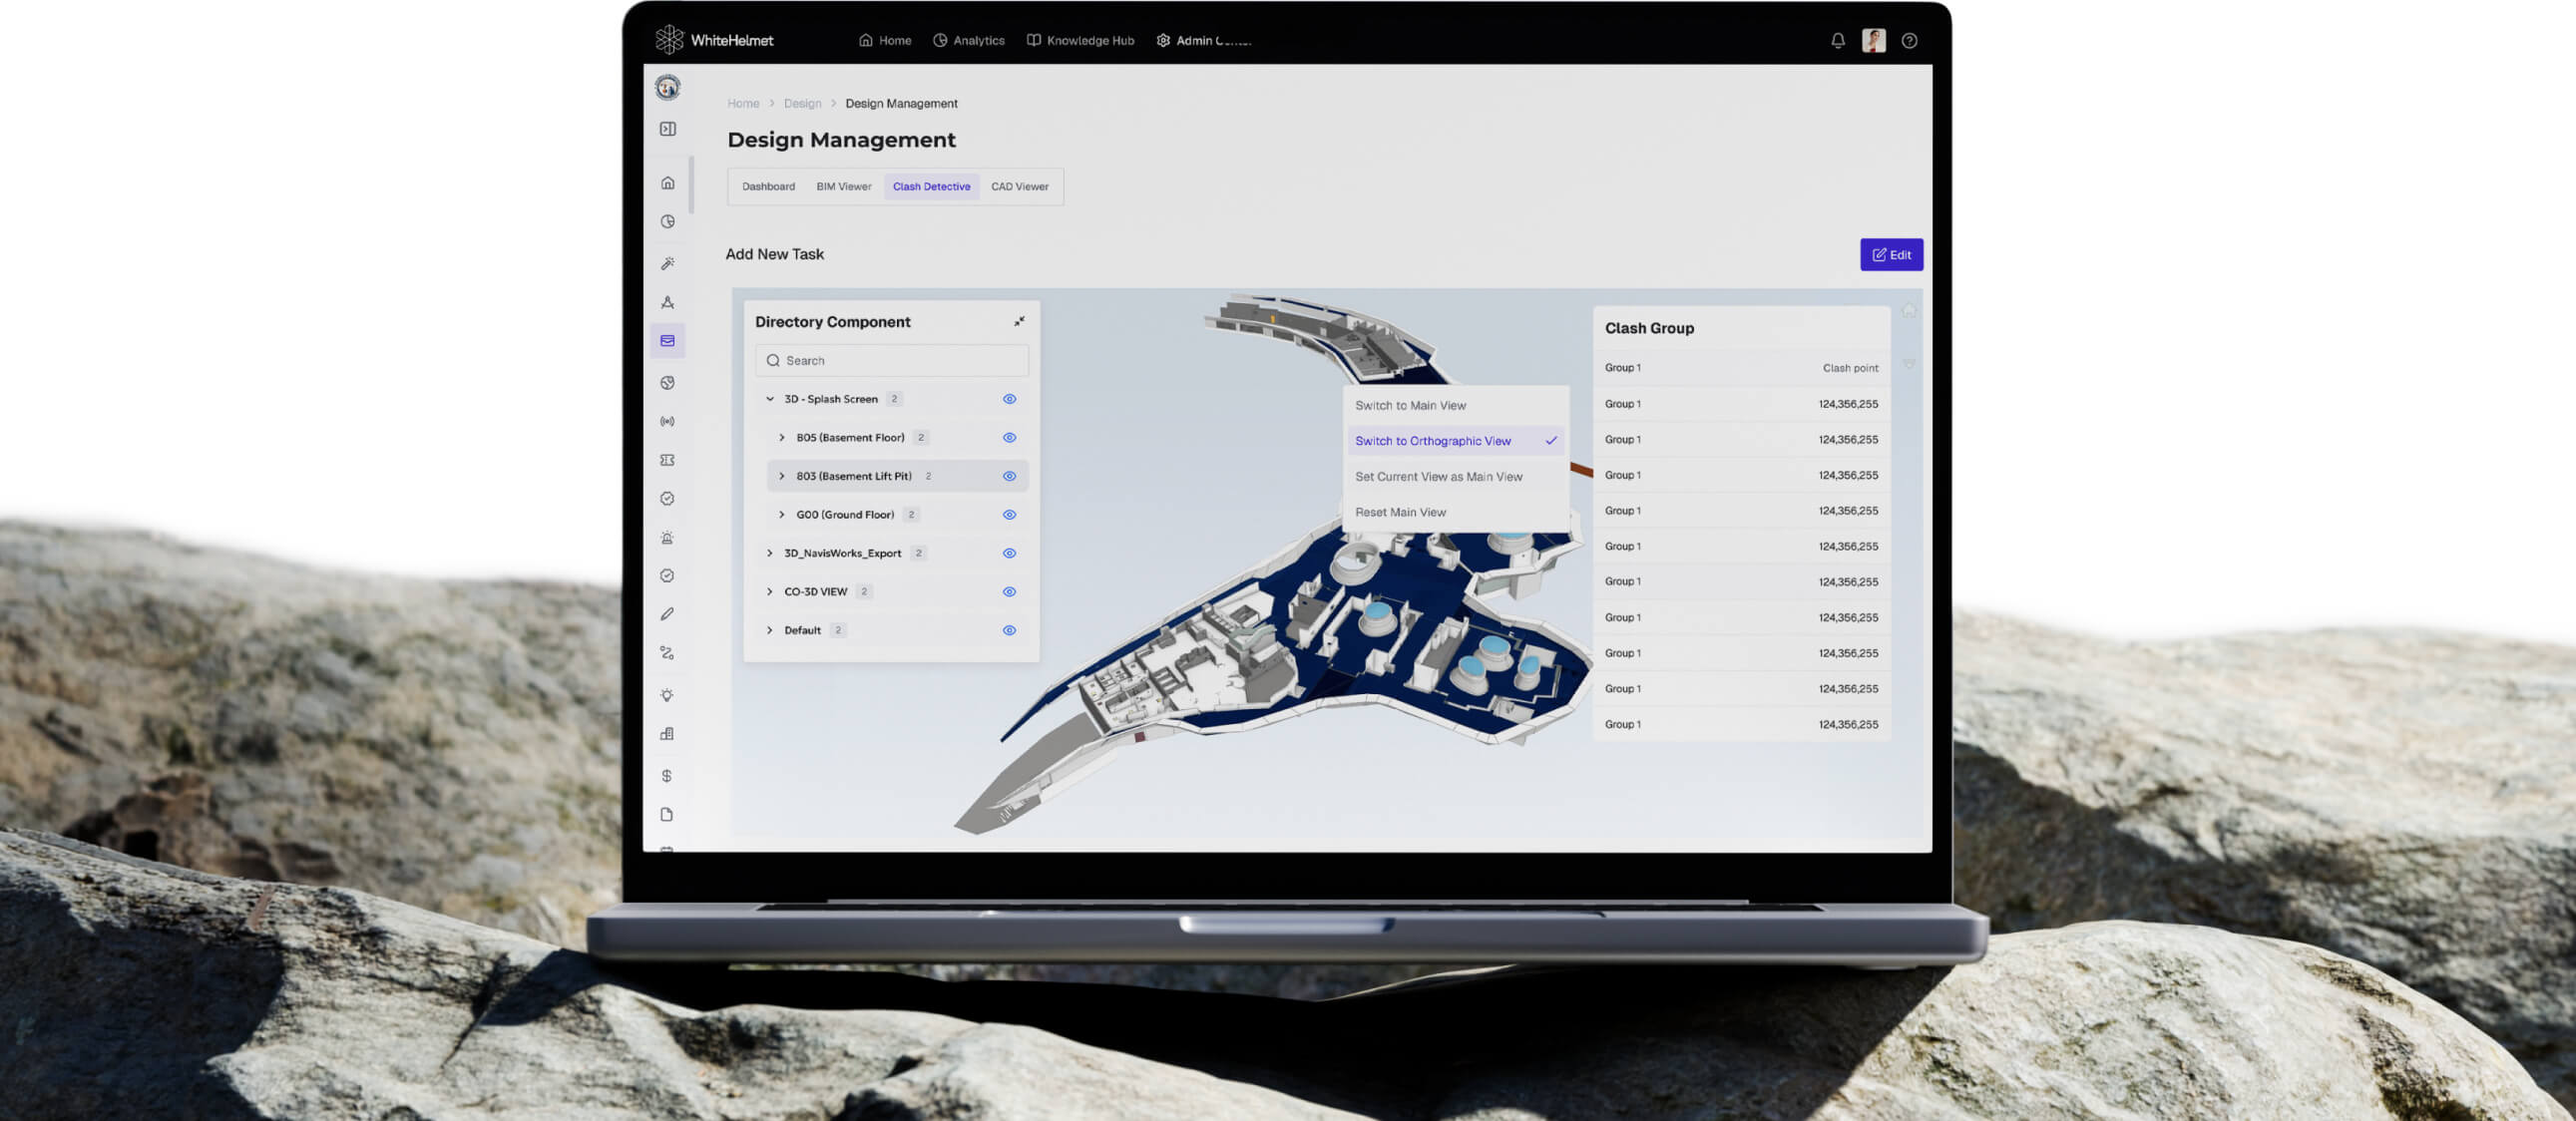This screenshot has width=2576, height=1121.
Task: Toggle the B03 (Basement Lift Pit) eye
Action: (x=1010, y=476)
